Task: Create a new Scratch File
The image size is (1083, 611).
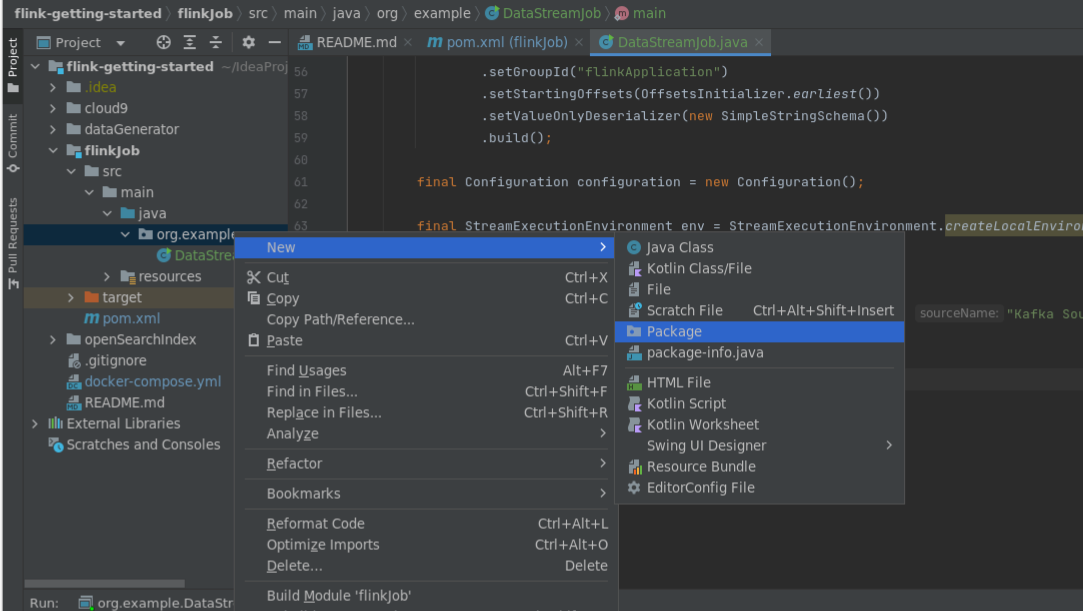Action: (760, 311)
